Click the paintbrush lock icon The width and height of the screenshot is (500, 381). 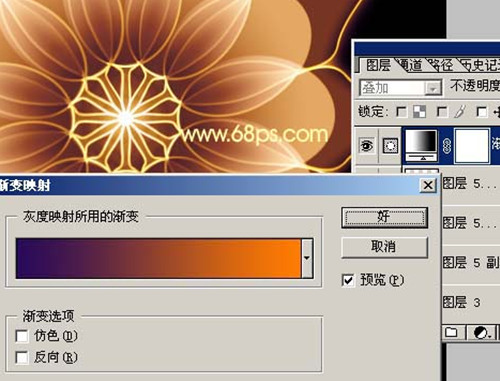tap(460, 112)
